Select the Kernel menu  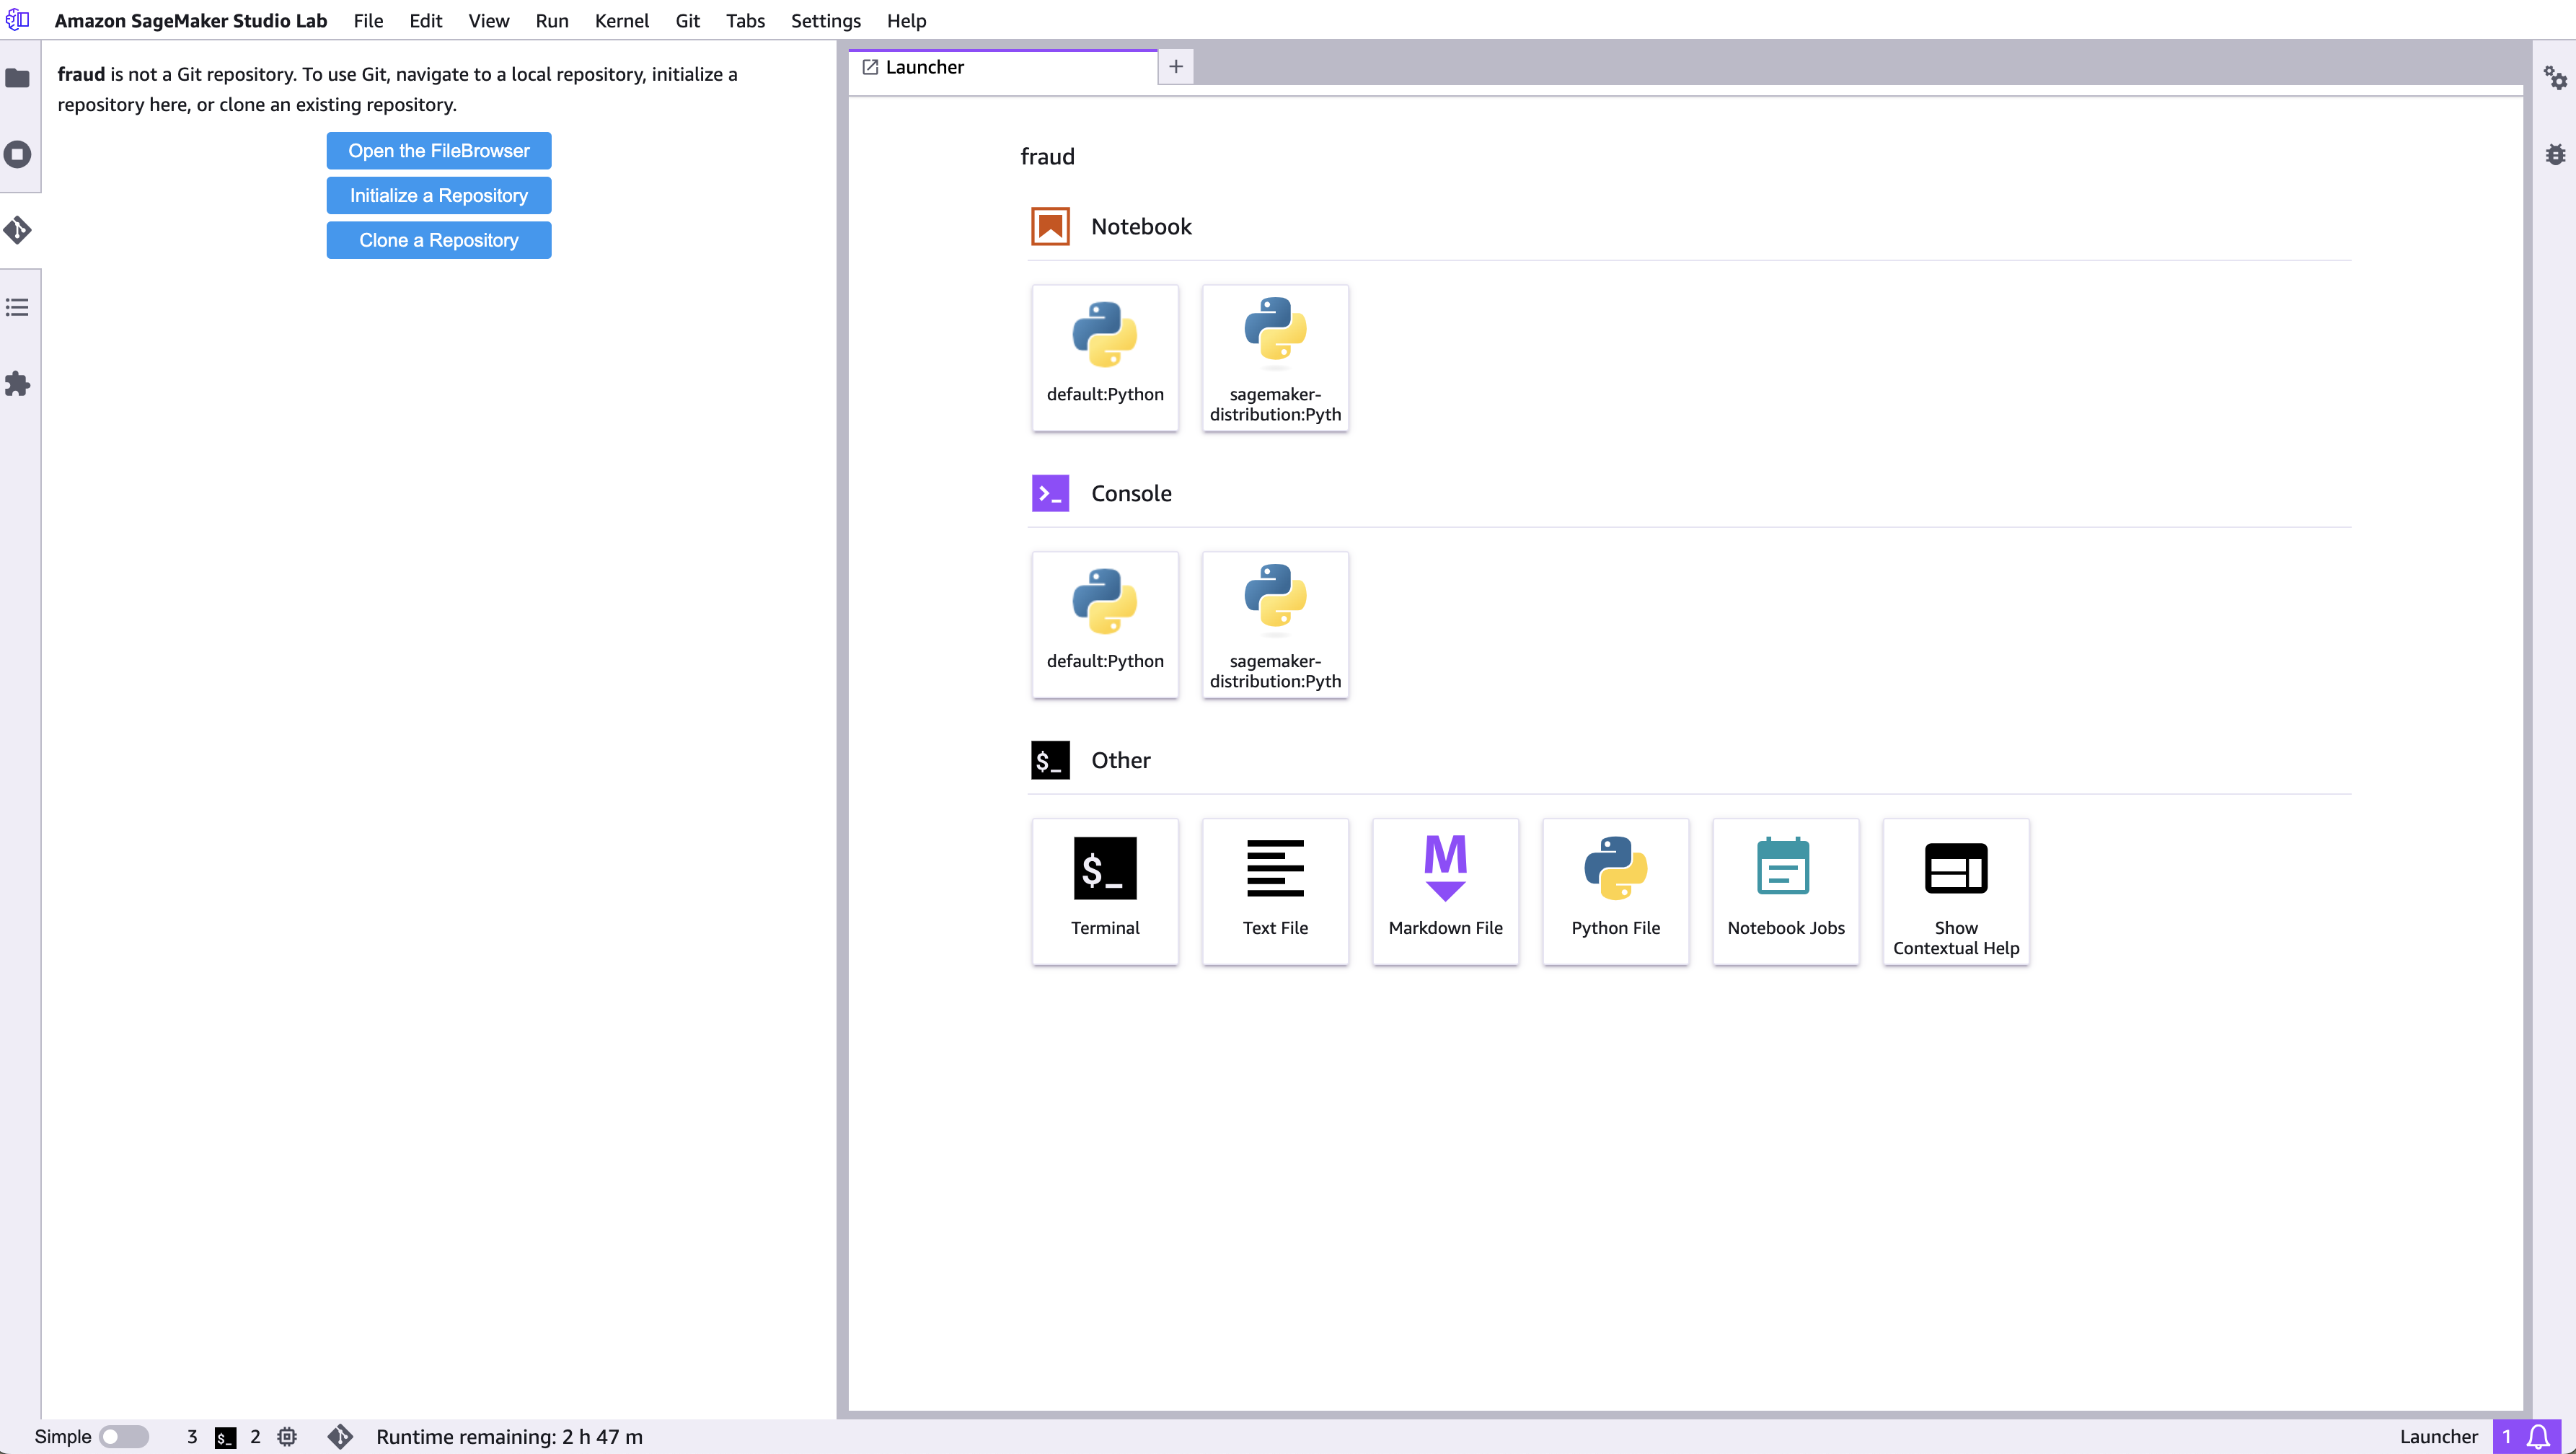tap(621, 19)
